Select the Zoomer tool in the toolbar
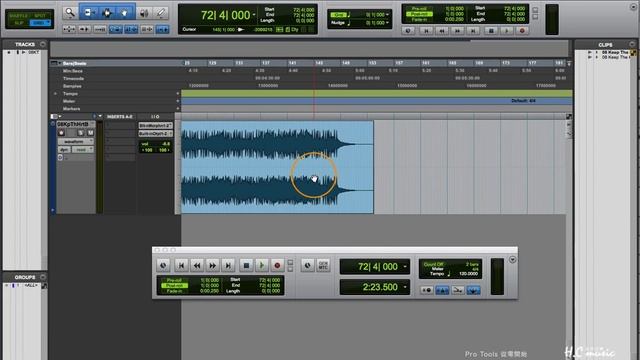 point(70,13)
